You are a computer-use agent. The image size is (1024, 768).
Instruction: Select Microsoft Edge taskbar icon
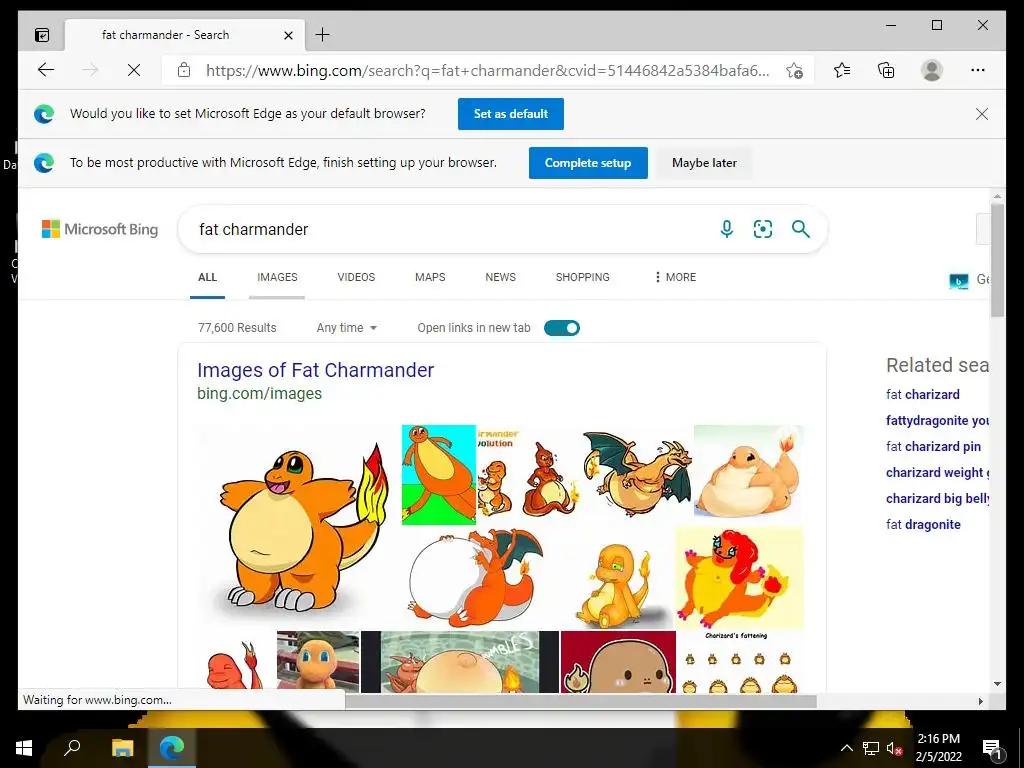pyautogui.click(x=172, y=747)
